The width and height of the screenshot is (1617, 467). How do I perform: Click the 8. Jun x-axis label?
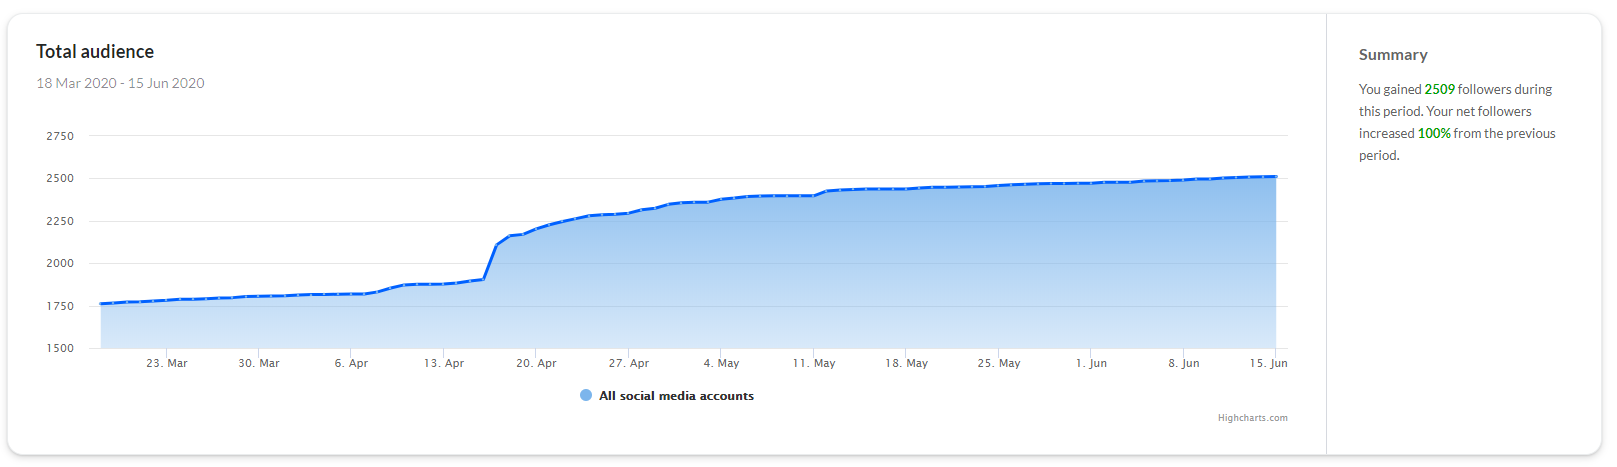(x=1184, y=363)
